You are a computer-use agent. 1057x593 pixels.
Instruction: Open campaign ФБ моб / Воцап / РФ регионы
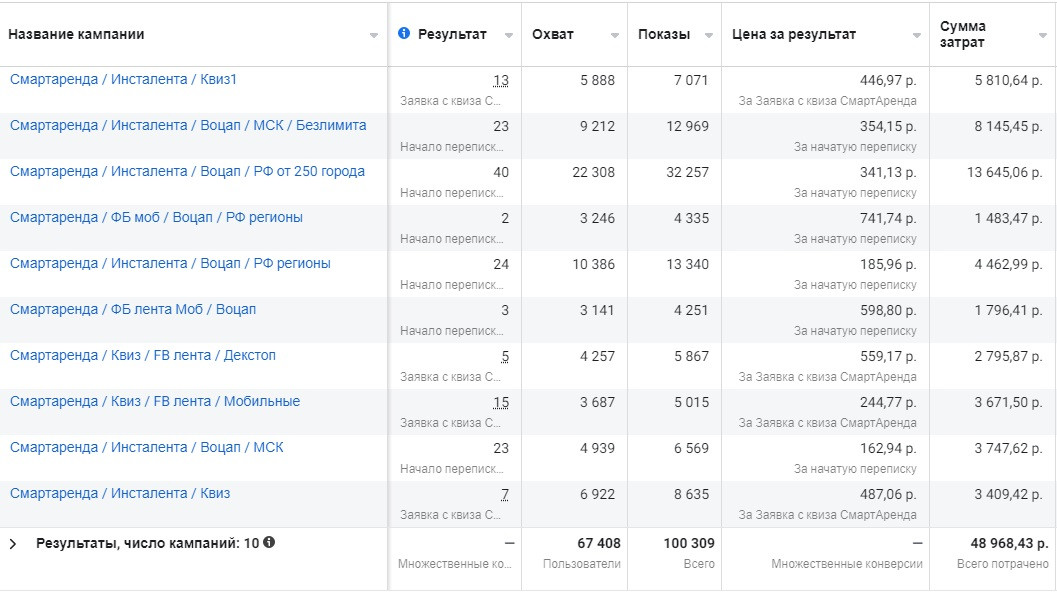(x=156, y=217)
